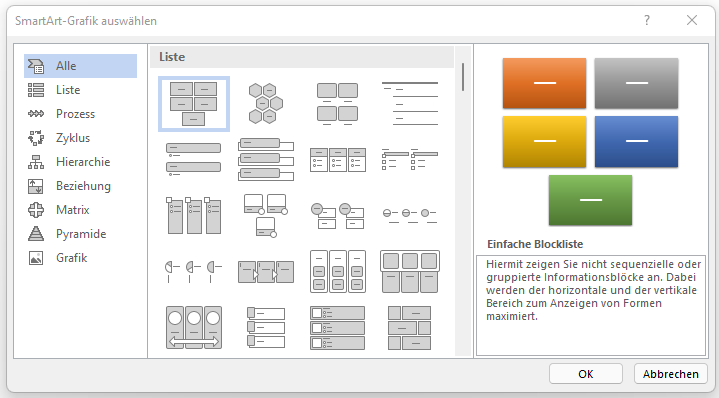Screen dimensions: 719x398
Task: Click the blue preview block
Action: pyautogui.click(x=636, y=141)
